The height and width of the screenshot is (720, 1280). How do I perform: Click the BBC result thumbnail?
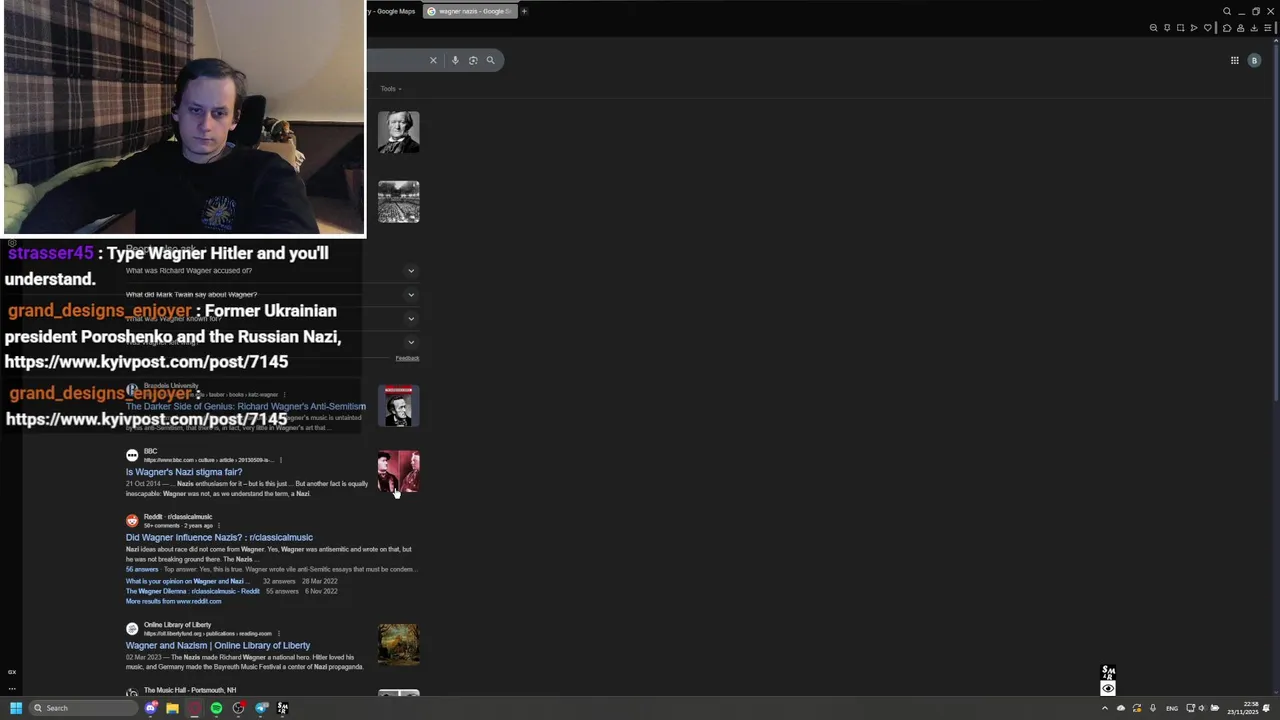coord(398,471)
